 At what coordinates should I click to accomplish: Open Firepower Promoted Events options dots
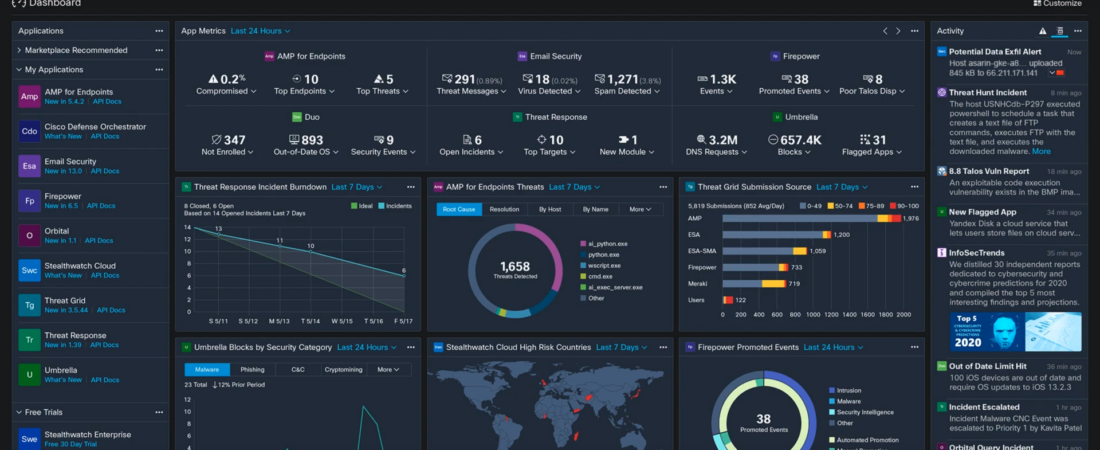(x=914, y=347)
